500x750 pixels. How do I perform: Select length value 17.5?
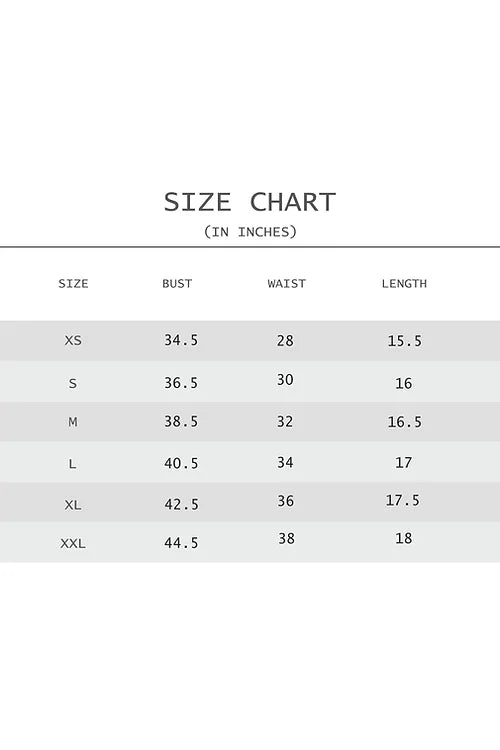point(403,500)
